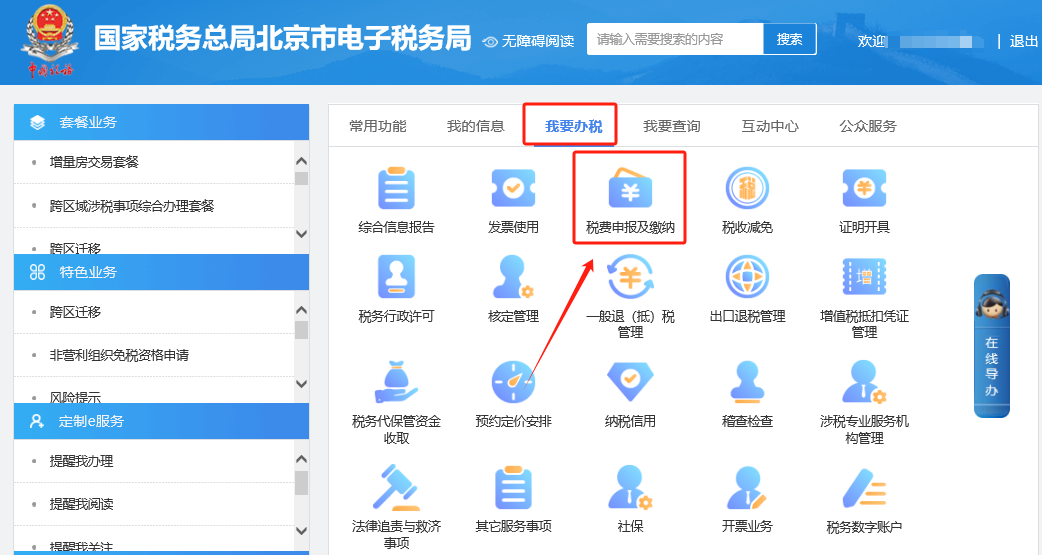Open the 开票业务 person-pen icon

tap(747, 487)
